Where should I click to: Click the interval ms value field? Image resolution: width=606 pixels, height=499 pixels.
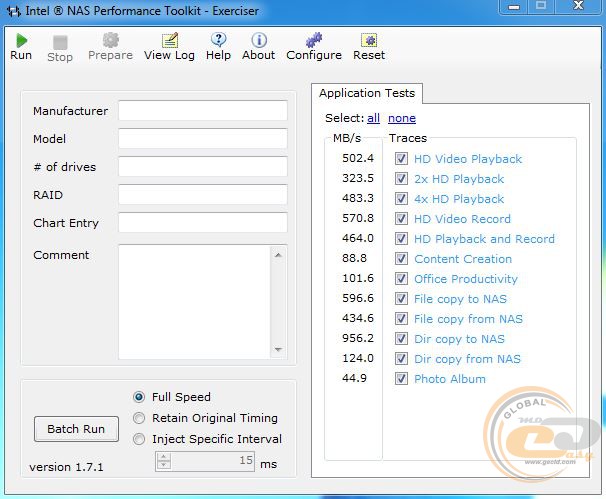pos(213,461)
